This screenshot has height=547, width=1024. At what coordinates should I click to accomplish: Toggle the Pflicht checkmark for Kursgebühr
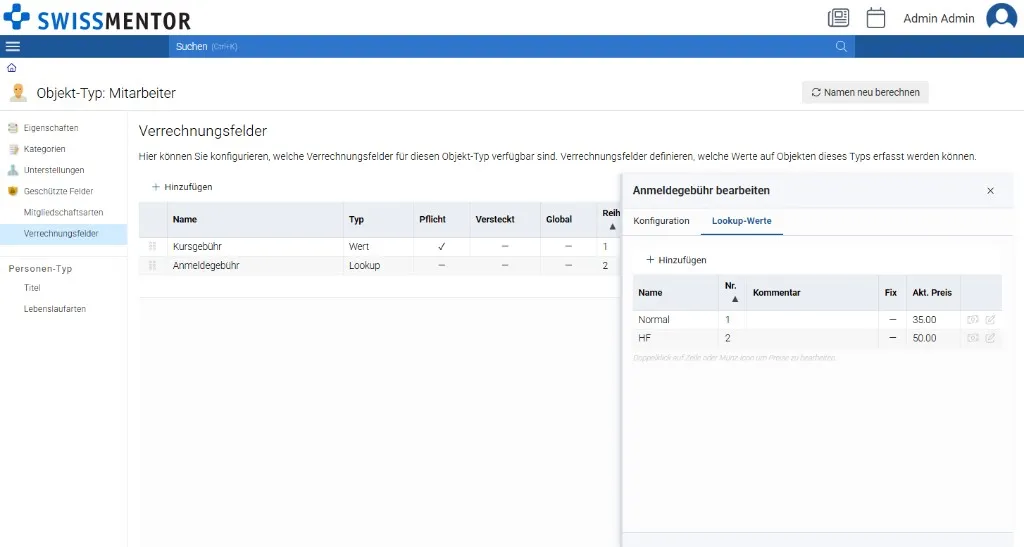point(441,247)
